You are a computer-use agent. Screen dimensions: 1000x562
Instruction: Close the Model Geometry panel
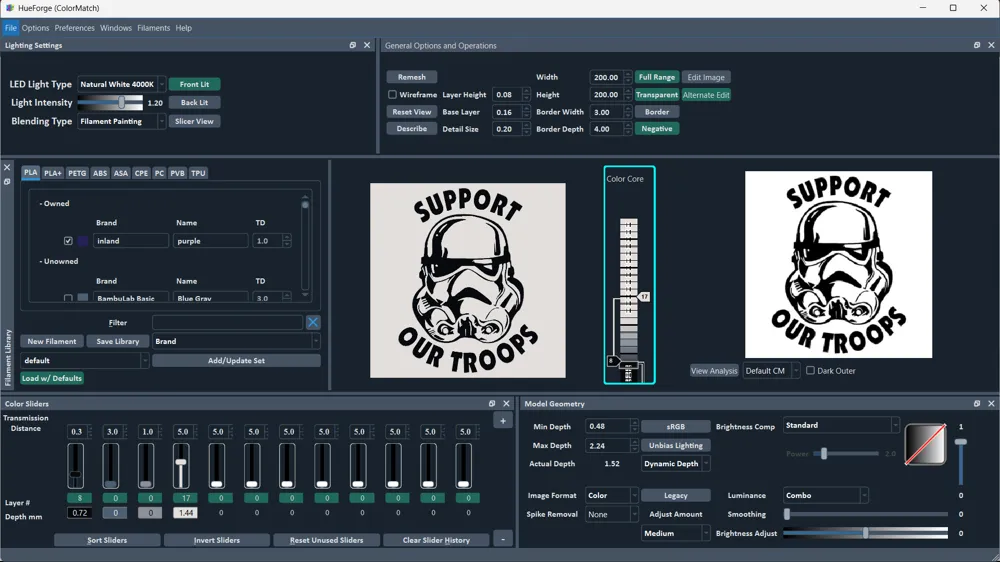(991, 404)
